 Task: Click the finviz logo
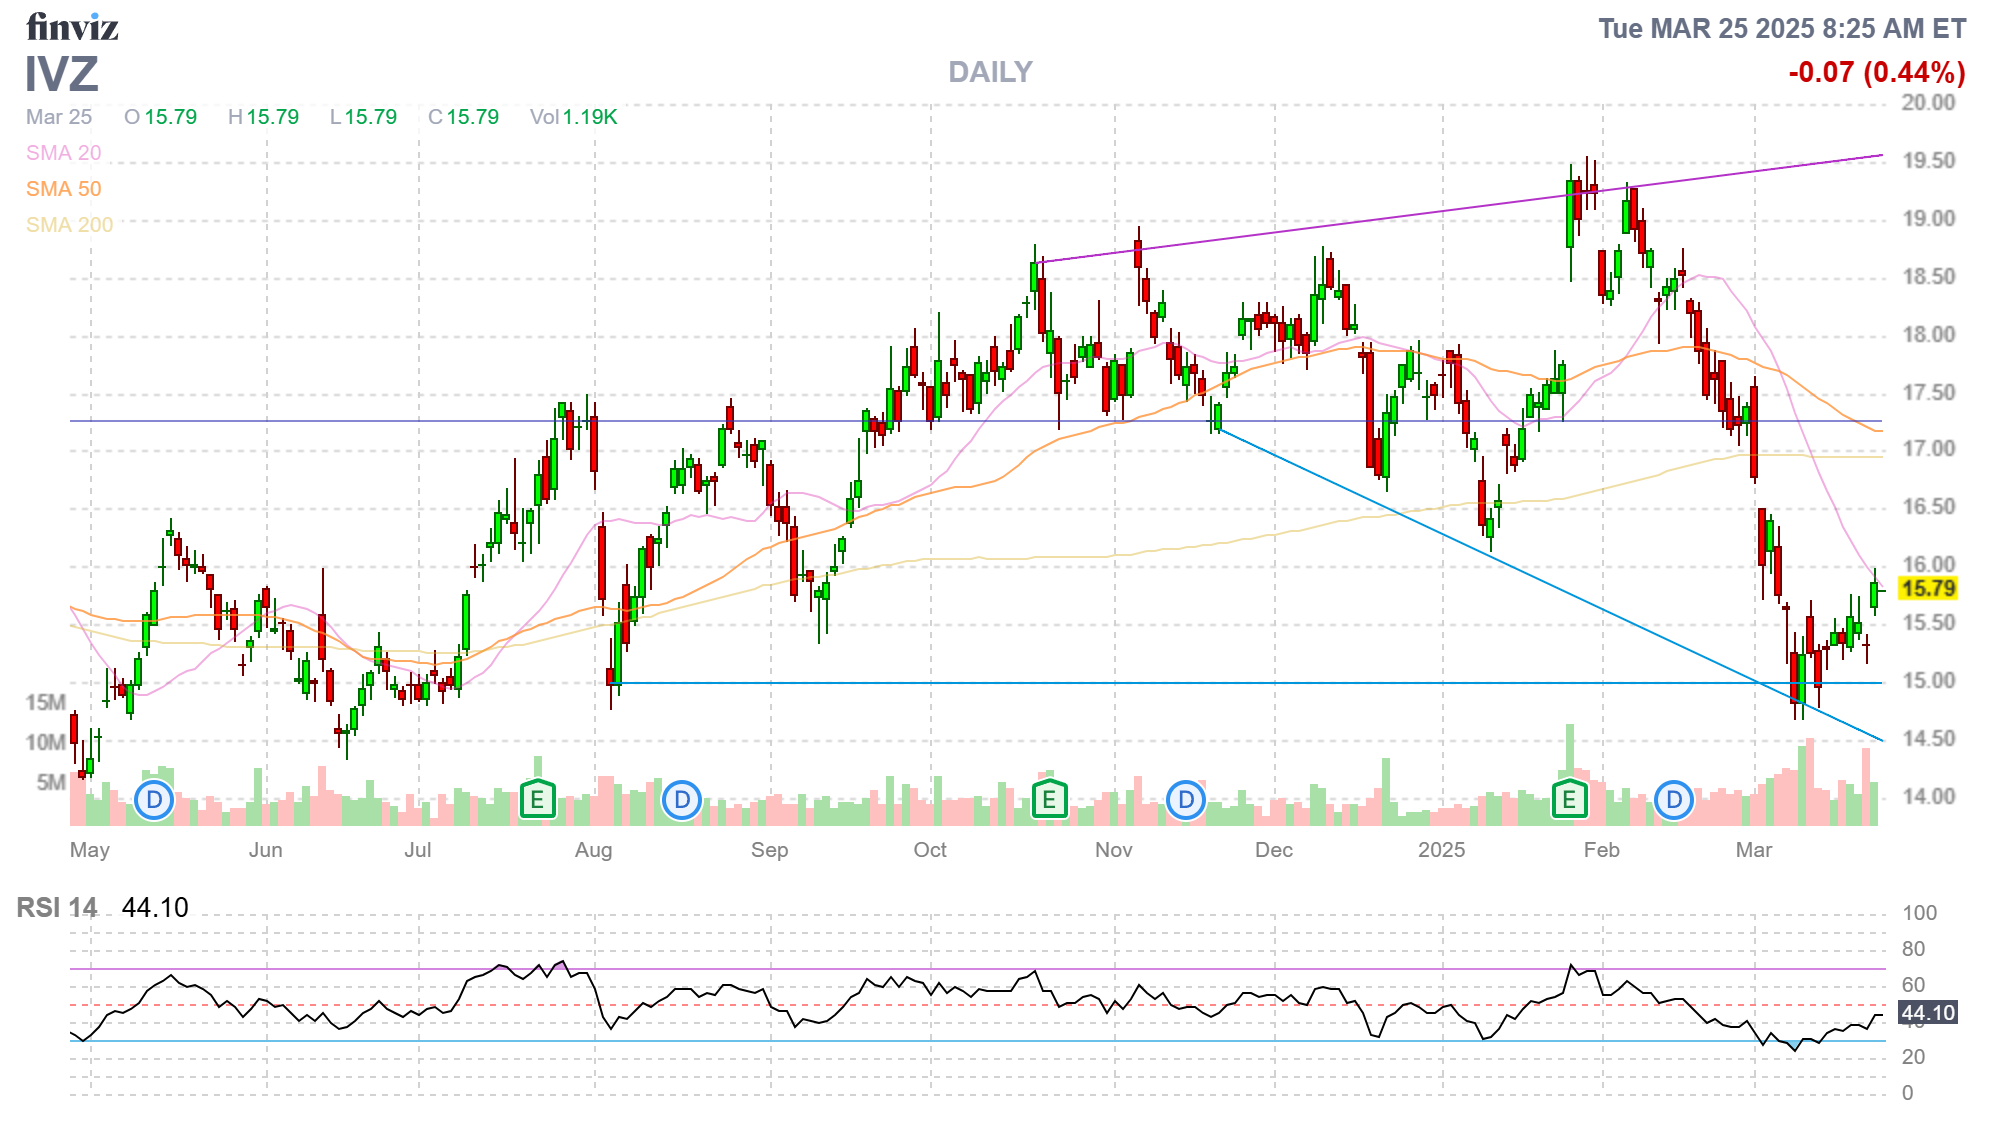pyautogui.click(x=72, y=27)
